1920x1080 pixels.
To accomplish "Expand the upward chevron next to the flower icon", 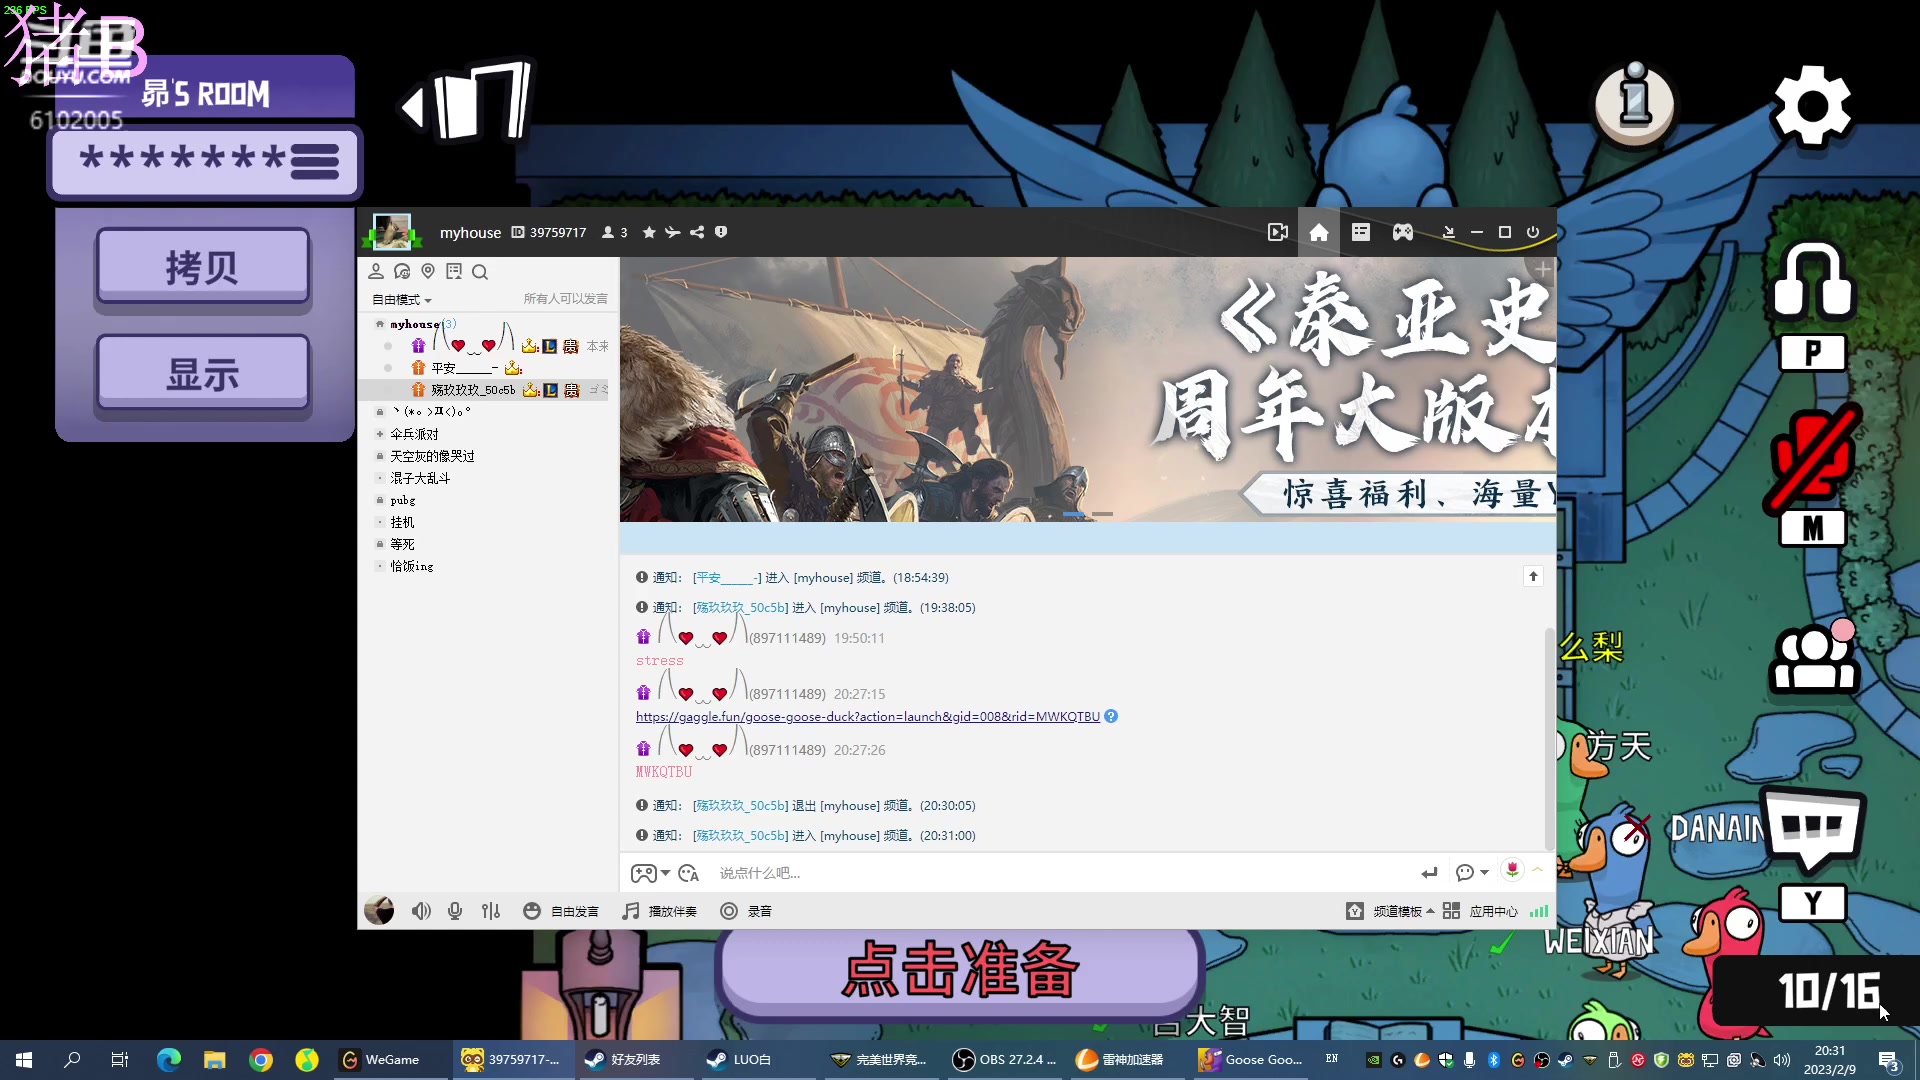I will pos(1537,870).
